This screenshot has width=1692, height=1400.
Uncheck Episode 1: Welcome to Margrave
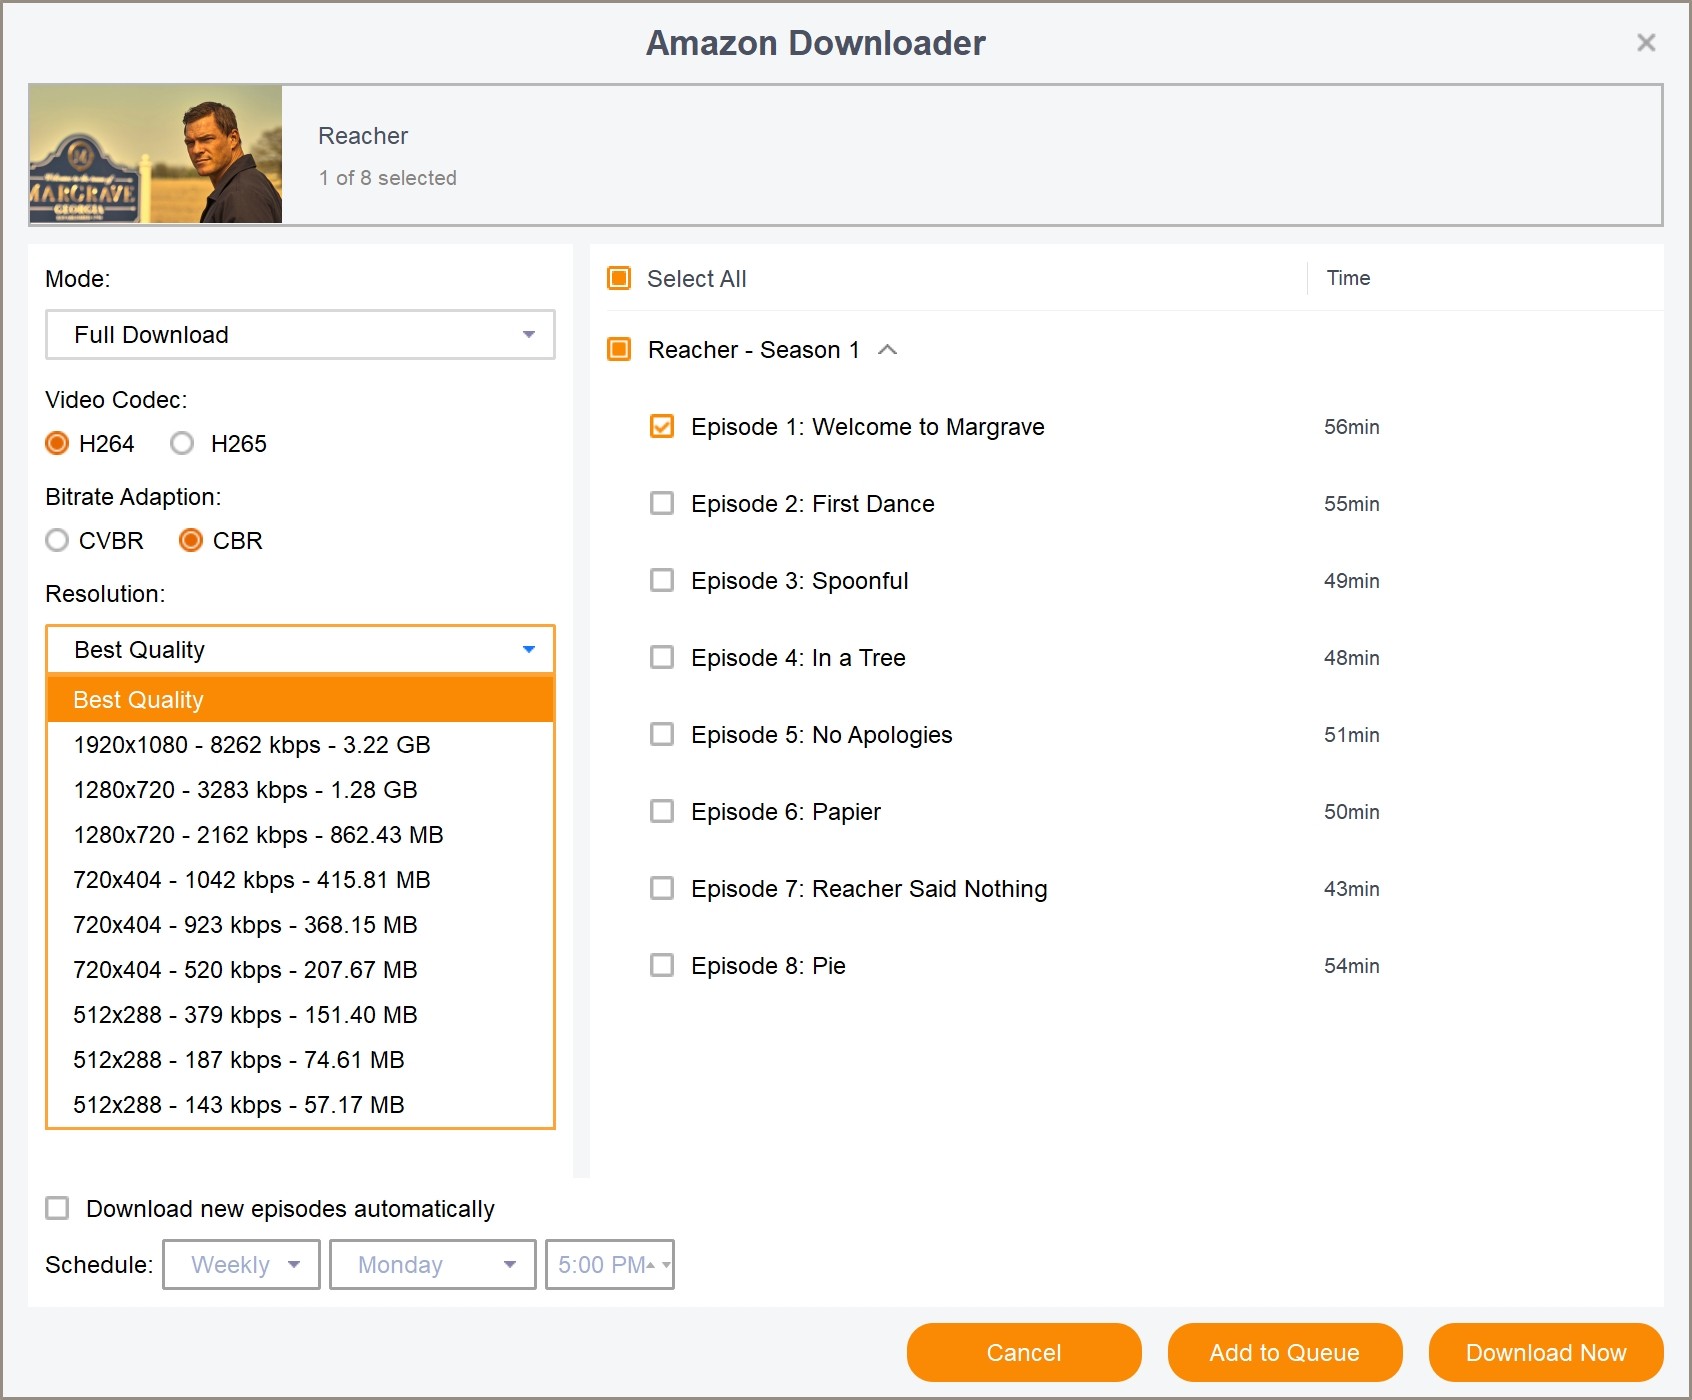pos(662,427)
